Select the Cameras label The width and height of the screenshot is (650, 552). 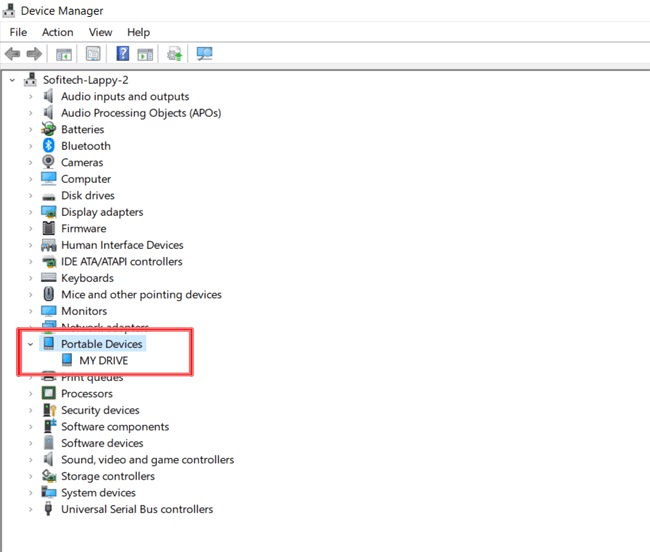(82, 162)
